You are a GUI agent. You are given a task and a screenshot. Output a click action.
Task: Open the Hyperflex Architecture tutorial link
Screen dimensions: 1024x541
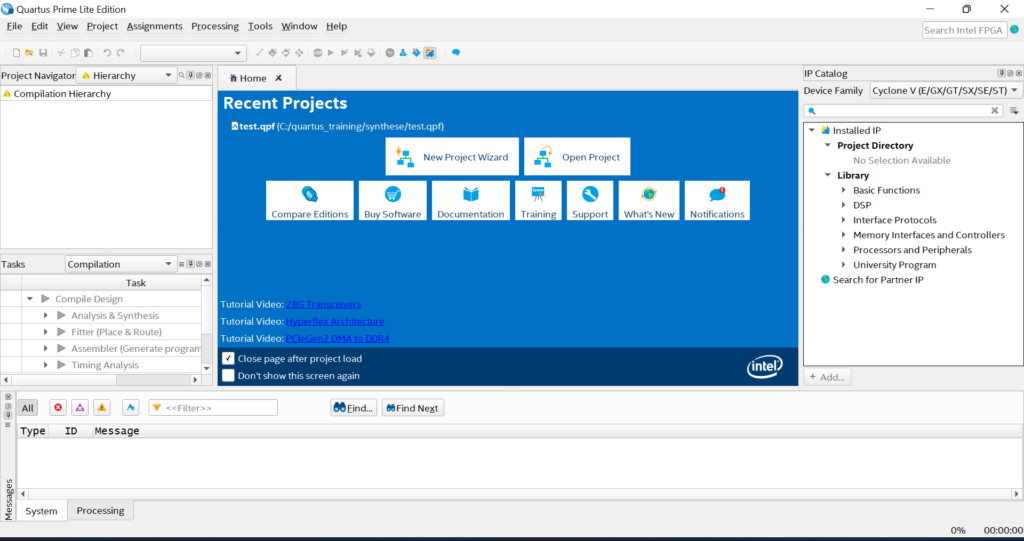pyautogui.click(x=335, y=322)
